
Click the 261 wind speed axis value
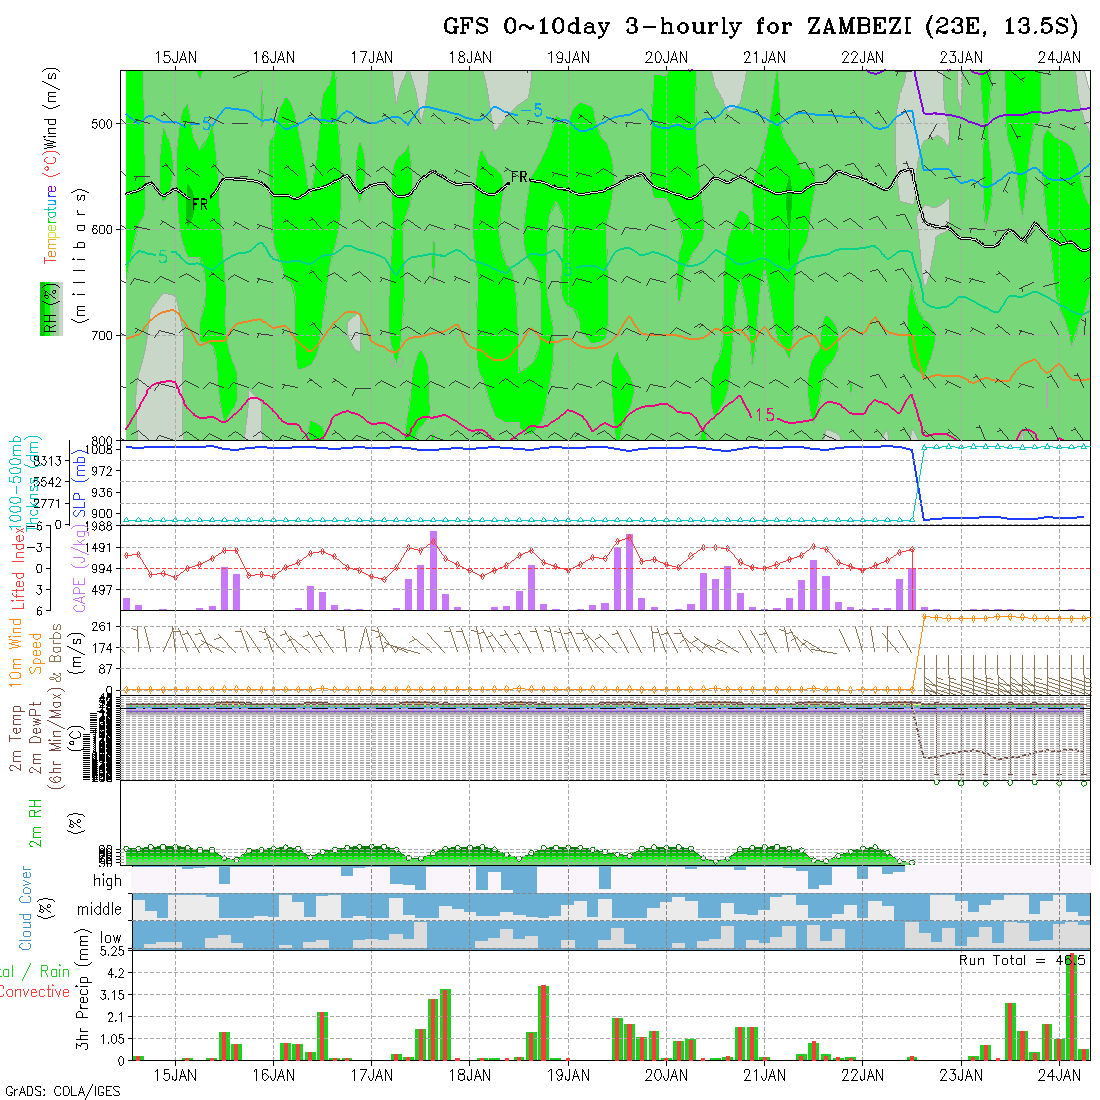pos(106,626)
